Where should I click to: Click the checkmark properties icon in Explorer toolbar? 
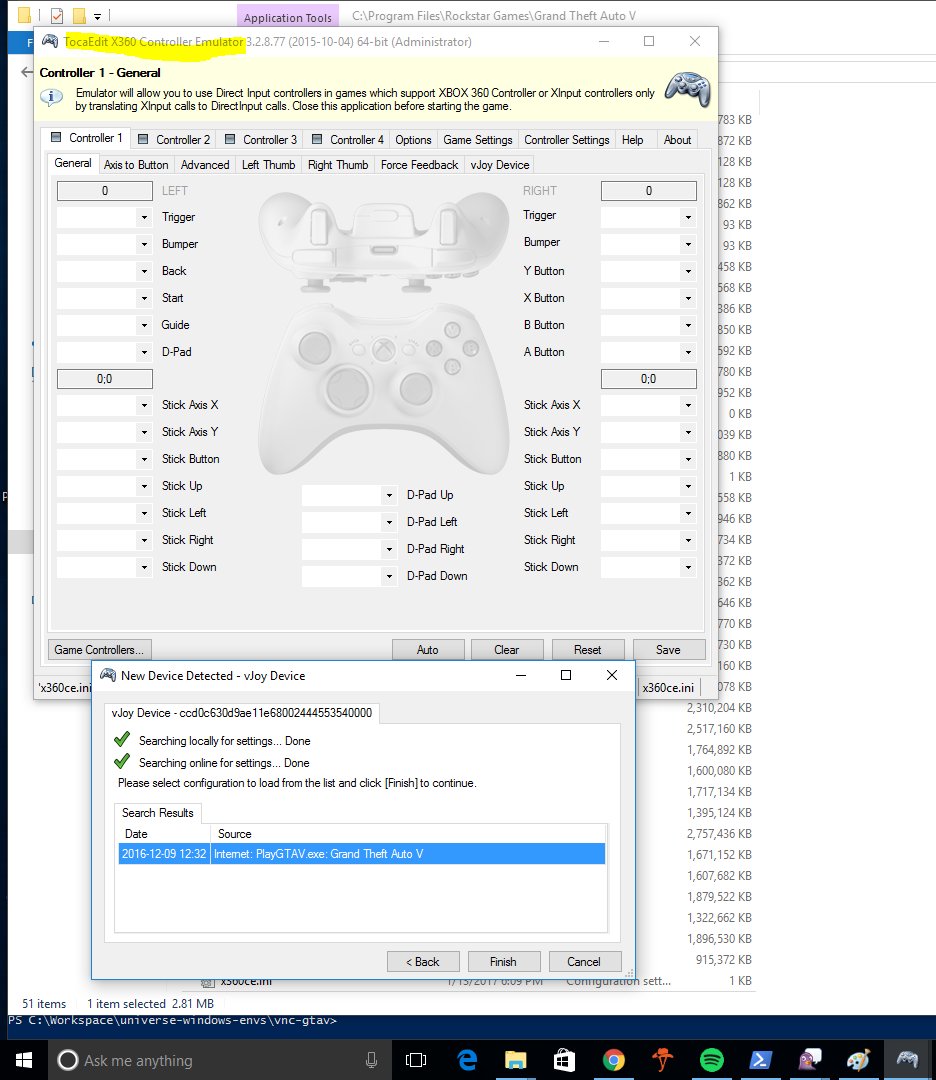(57, 15)
